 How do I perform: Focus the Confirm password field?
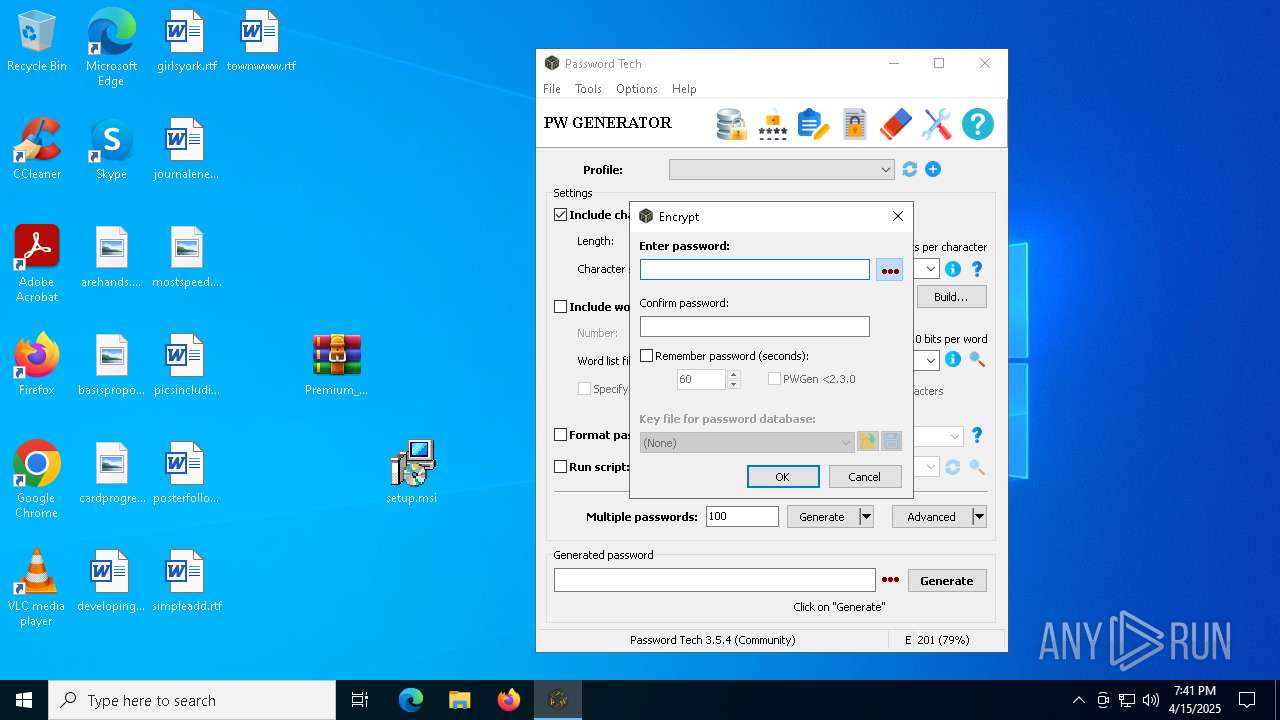pos(755,327)
